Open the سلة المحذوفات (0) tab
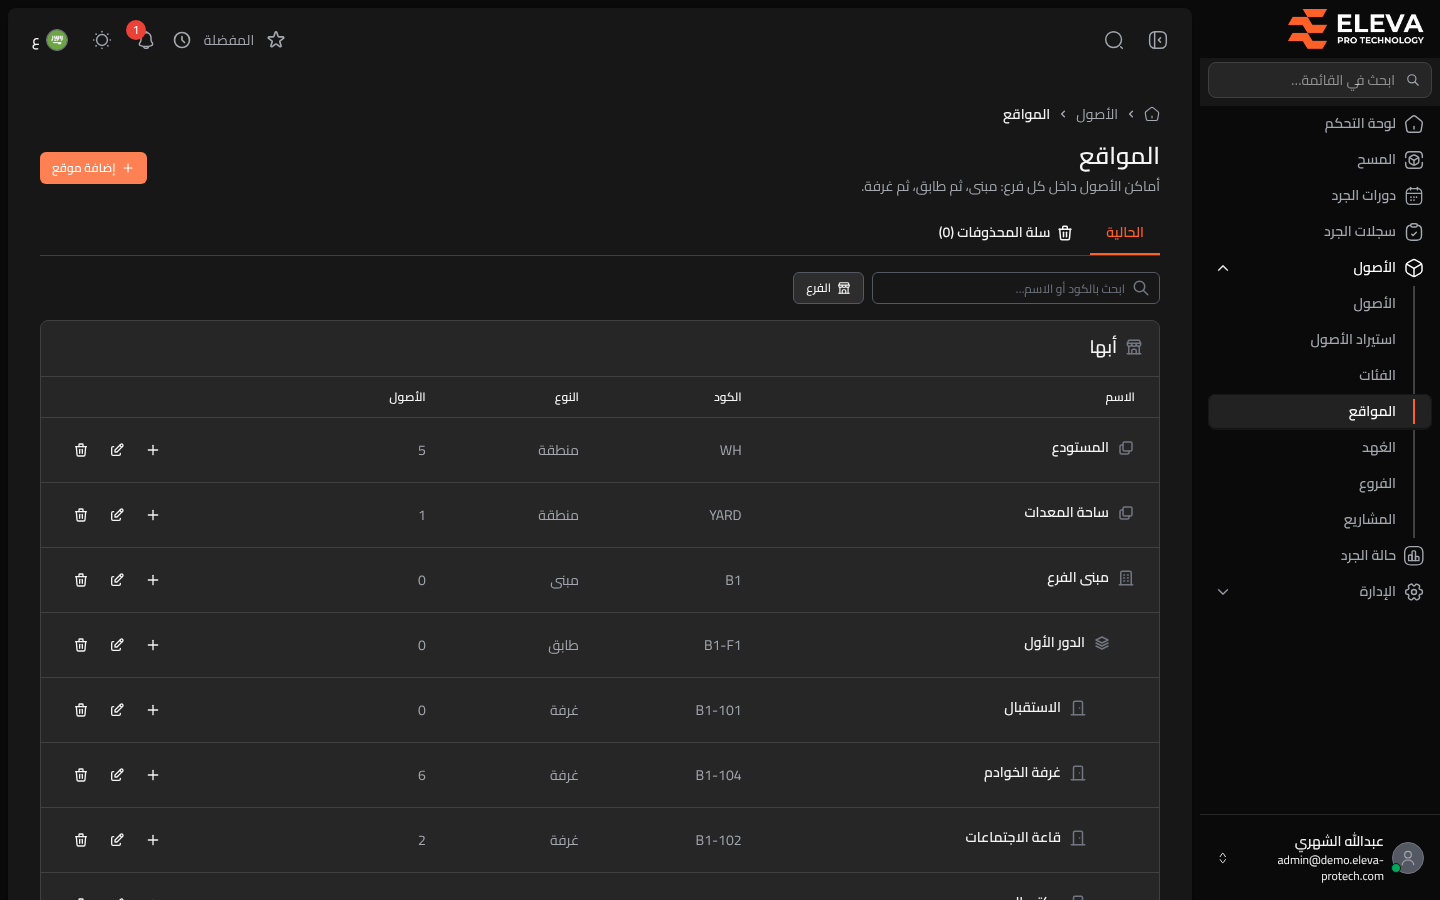This screenshot has width=1440, height=900. (1005, 232)
